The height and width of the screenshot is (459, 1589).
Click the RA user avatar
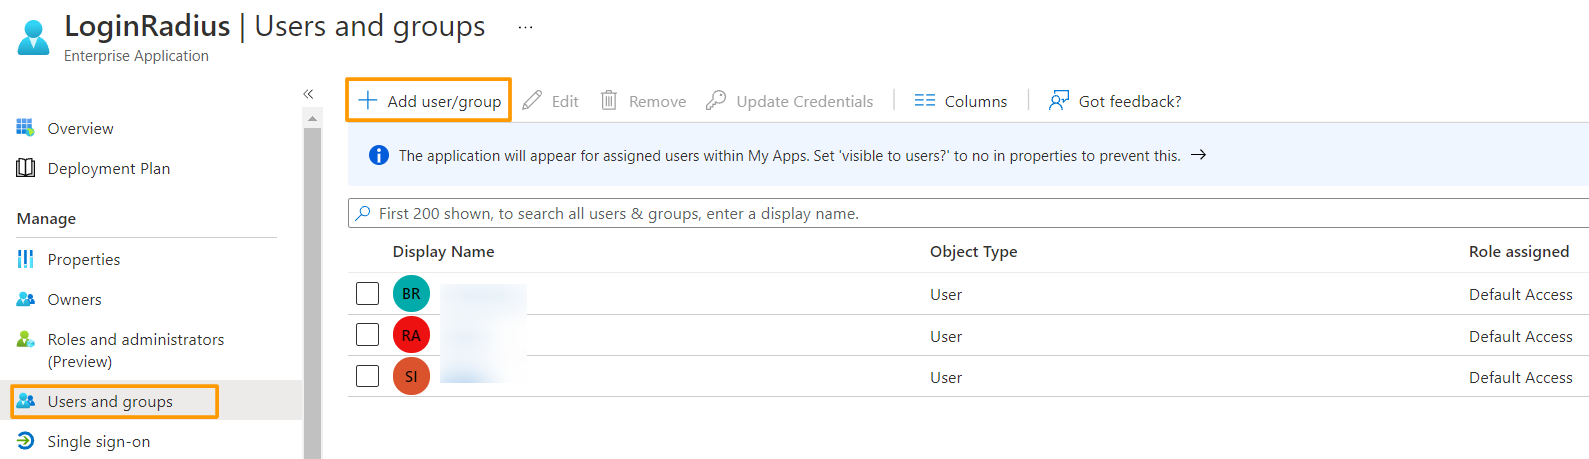411,335
